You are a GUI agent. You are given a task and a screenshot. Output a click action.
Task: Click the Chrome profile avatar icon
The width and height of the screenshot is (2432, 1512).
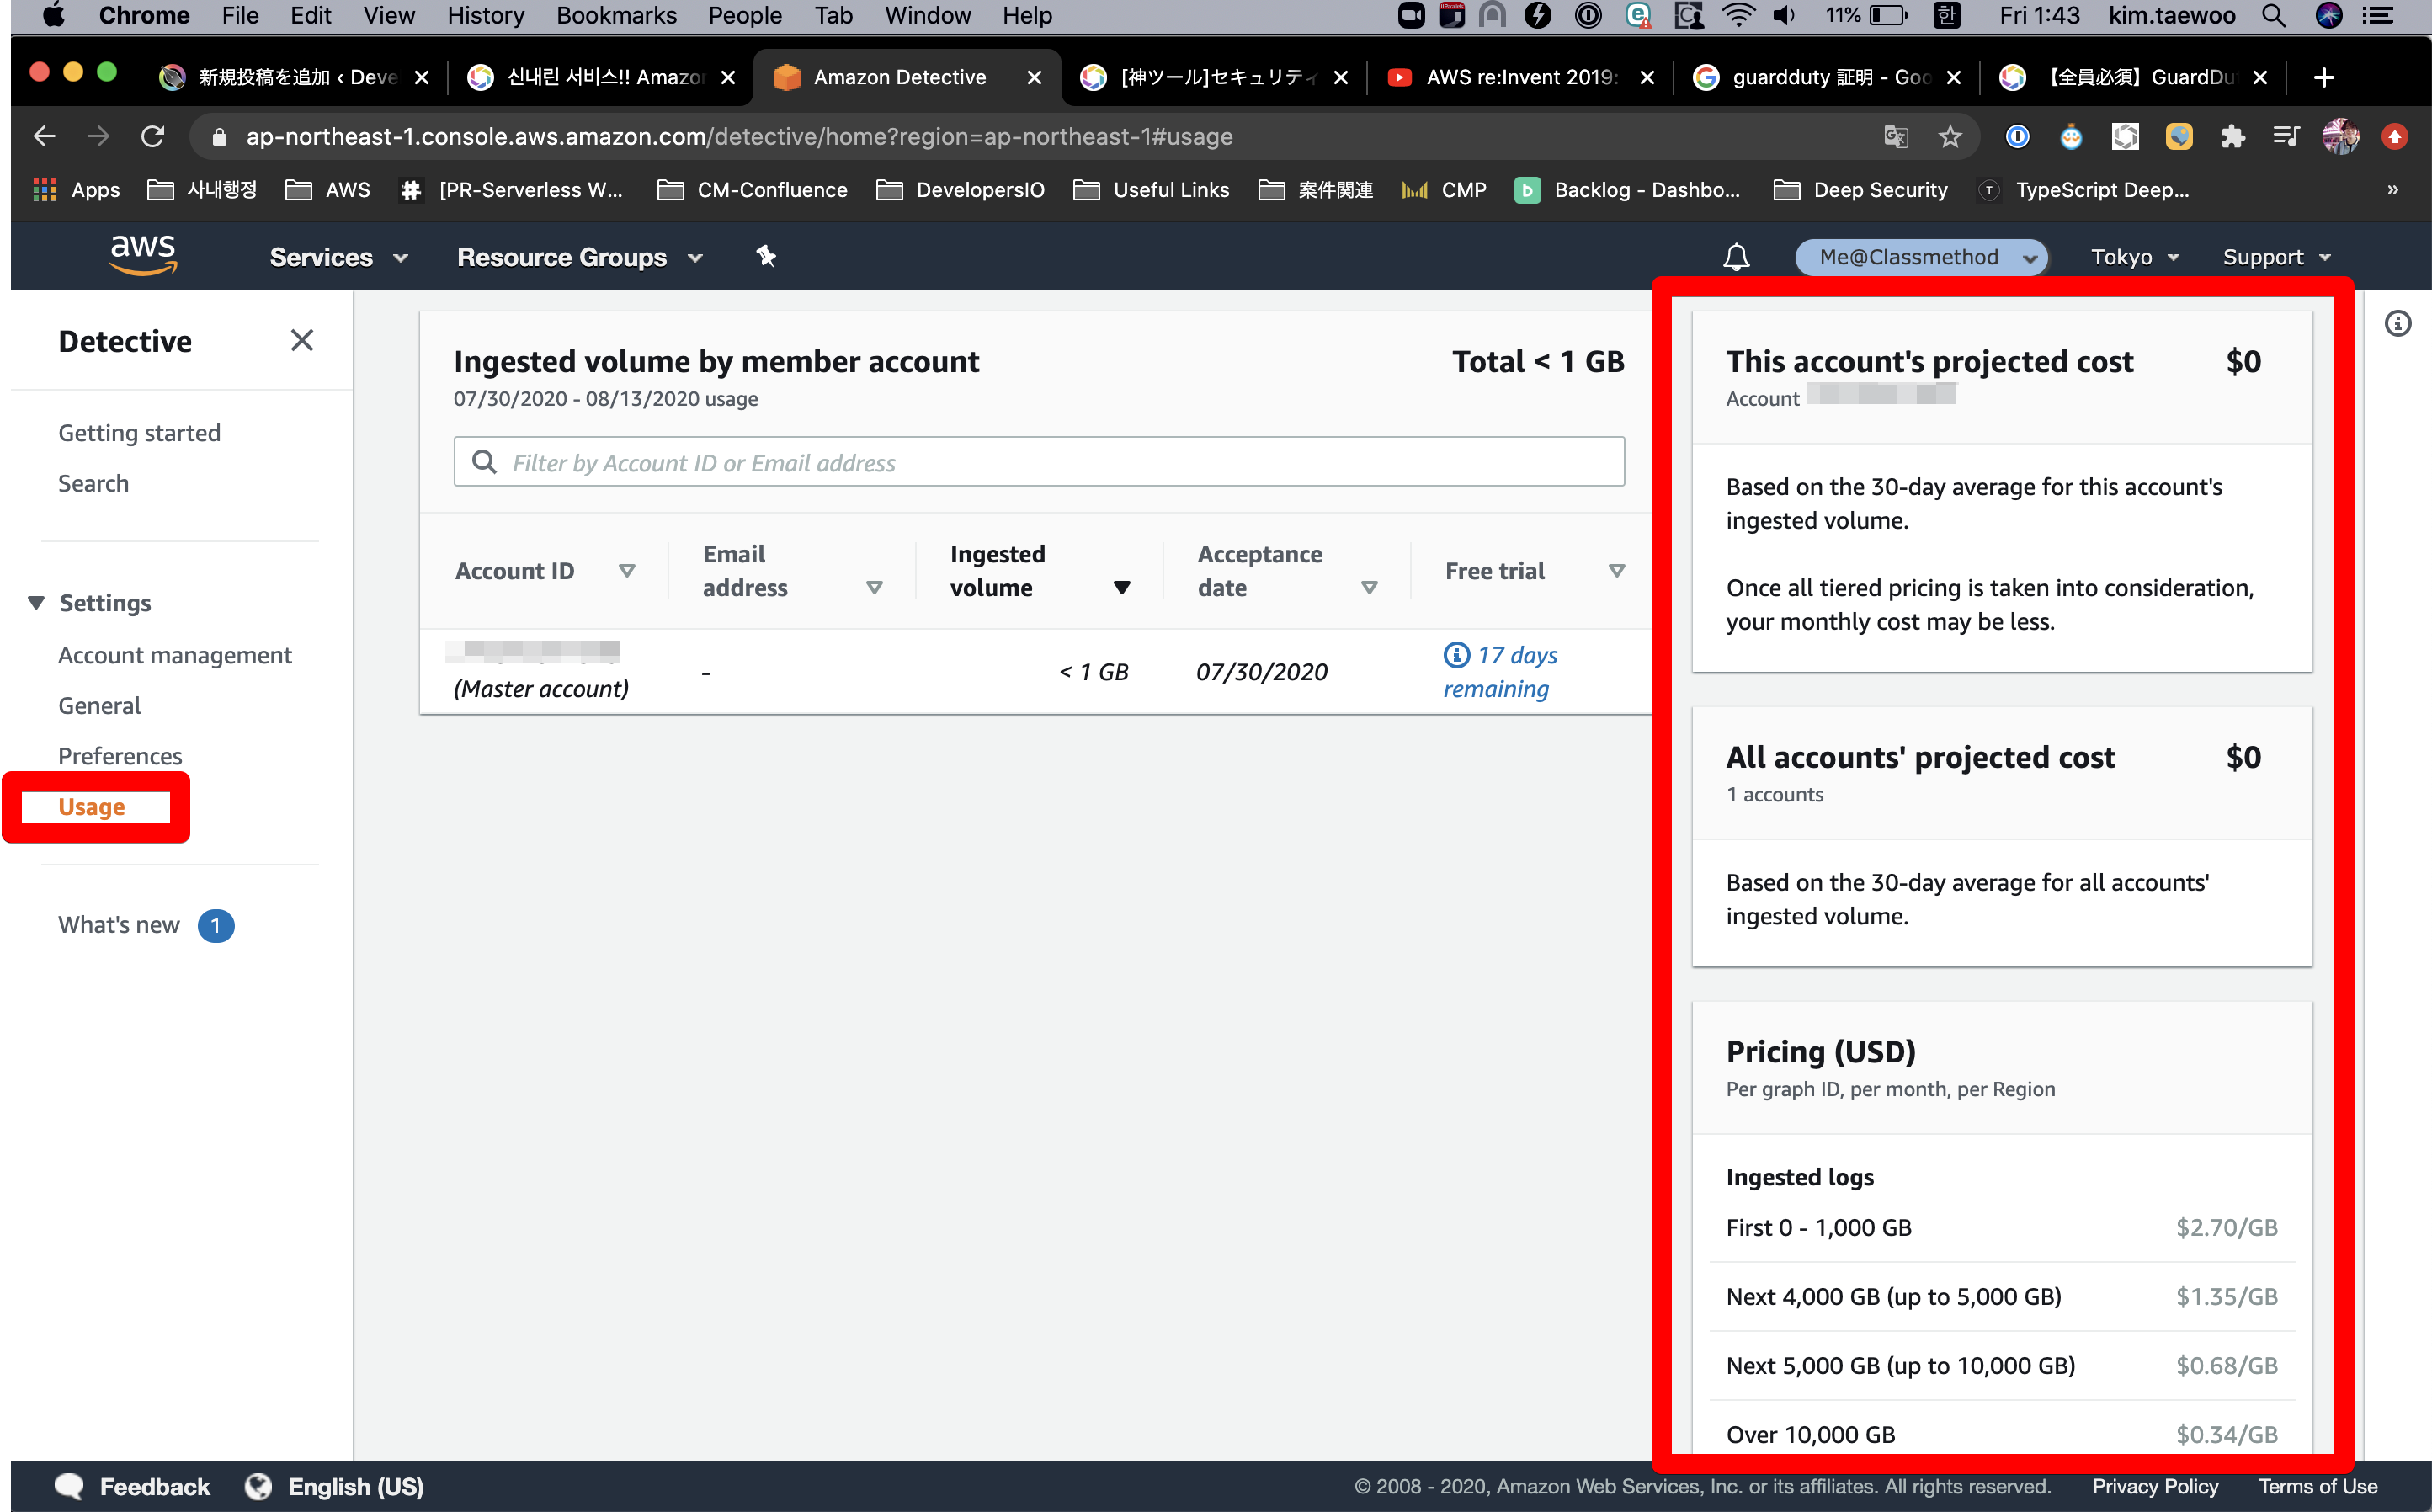pos(2340,137)
